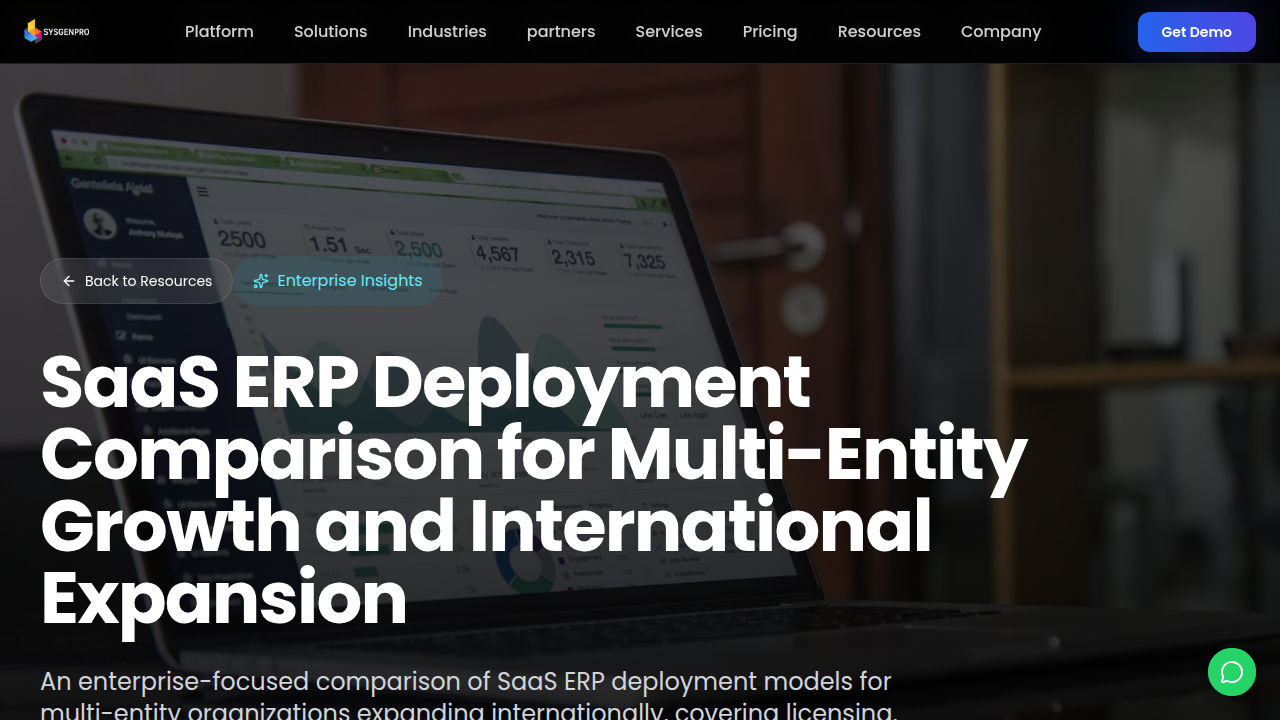
Task: Open the Solutions menu
Action: pos(331,32)
